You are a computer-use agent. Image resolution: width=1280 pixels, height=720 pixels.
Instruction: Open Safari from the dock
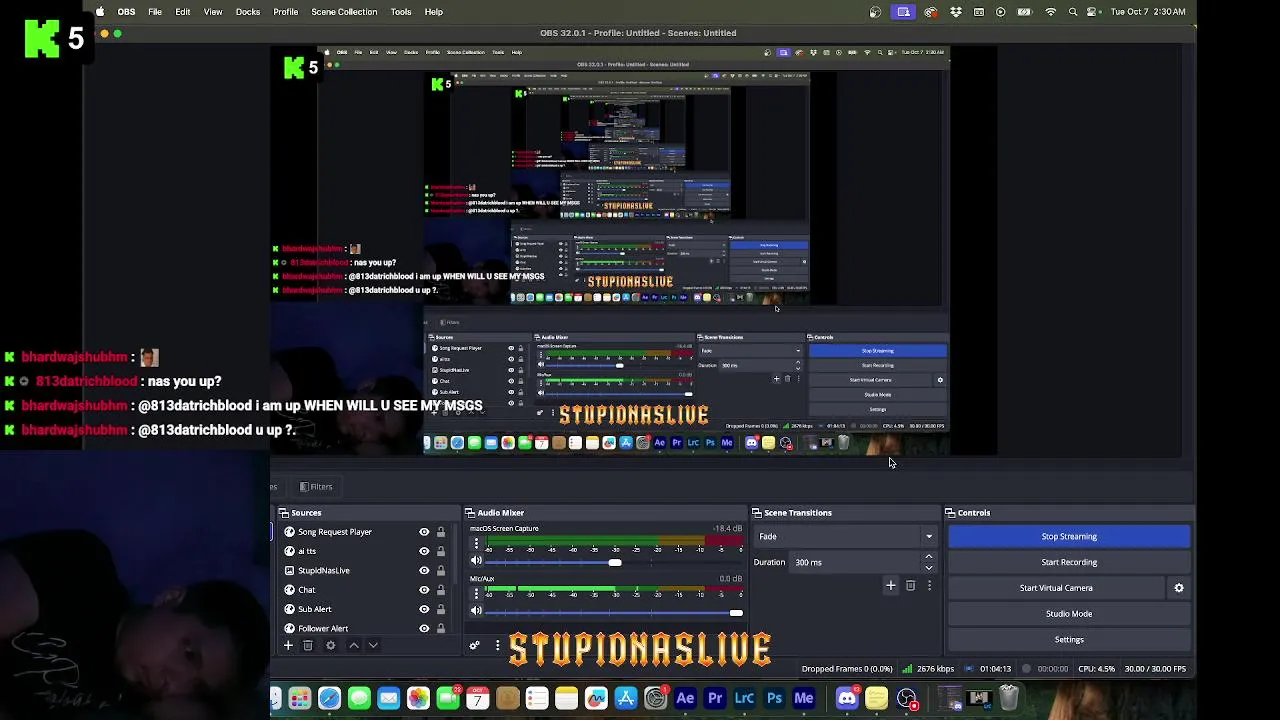[x=329, y=698]
